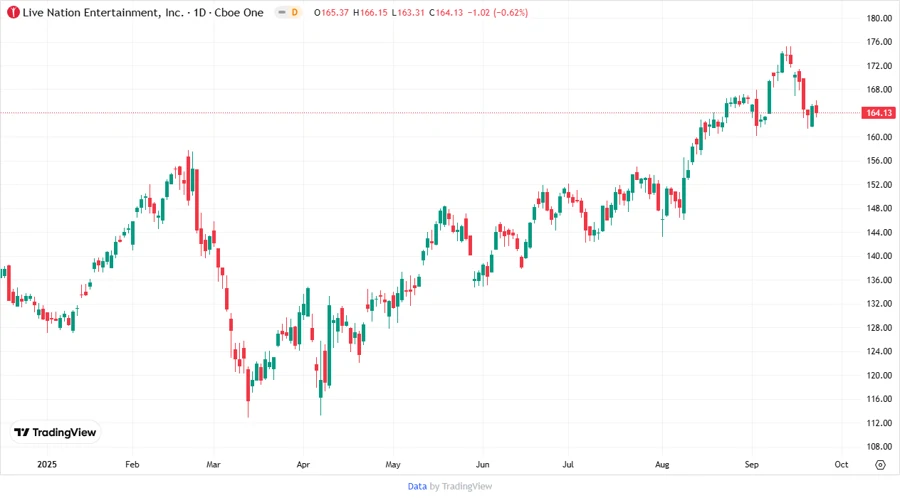Click the May label on time axis

click(x=393, y=465)
